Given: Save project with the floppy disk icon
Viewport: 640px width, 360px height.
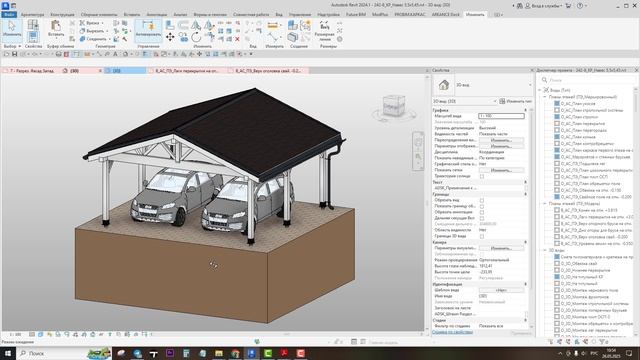Looking at the screenshot, I should click(x=15, y=54).
